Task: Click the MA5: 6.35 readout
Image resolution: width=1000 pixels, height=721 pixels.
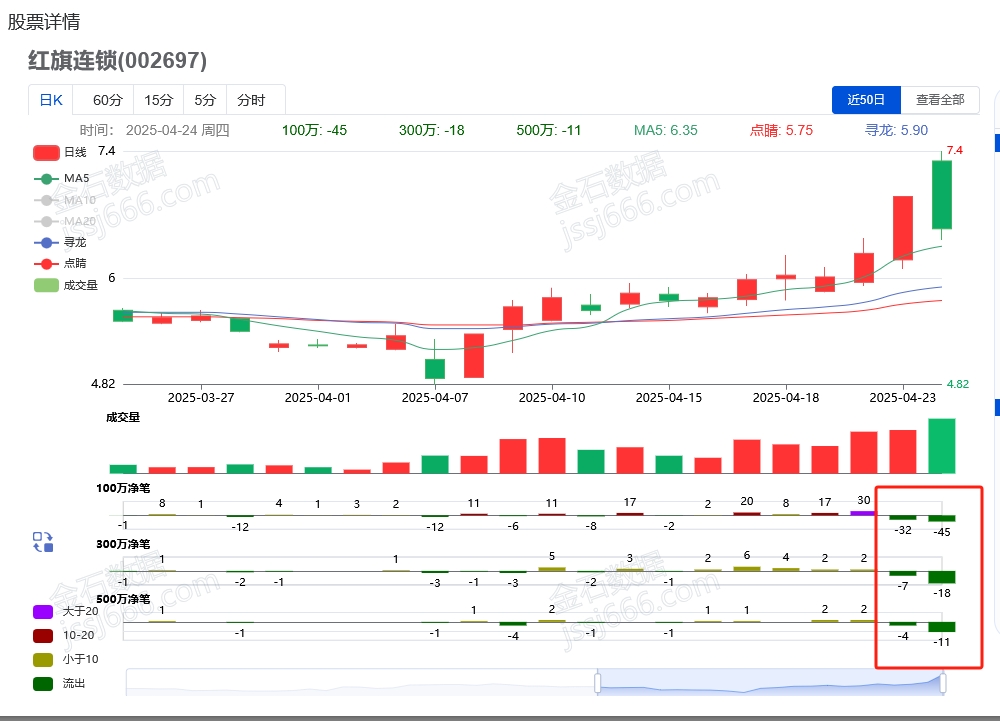Action: 666,130
